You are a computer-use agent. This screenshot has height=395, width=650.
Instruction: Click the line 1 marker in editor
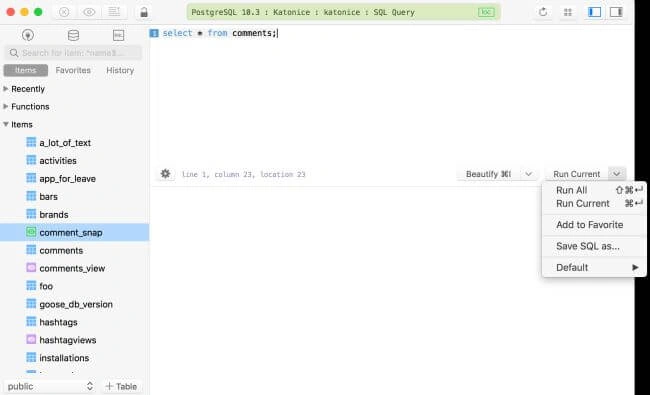click(x=154, y=33)
